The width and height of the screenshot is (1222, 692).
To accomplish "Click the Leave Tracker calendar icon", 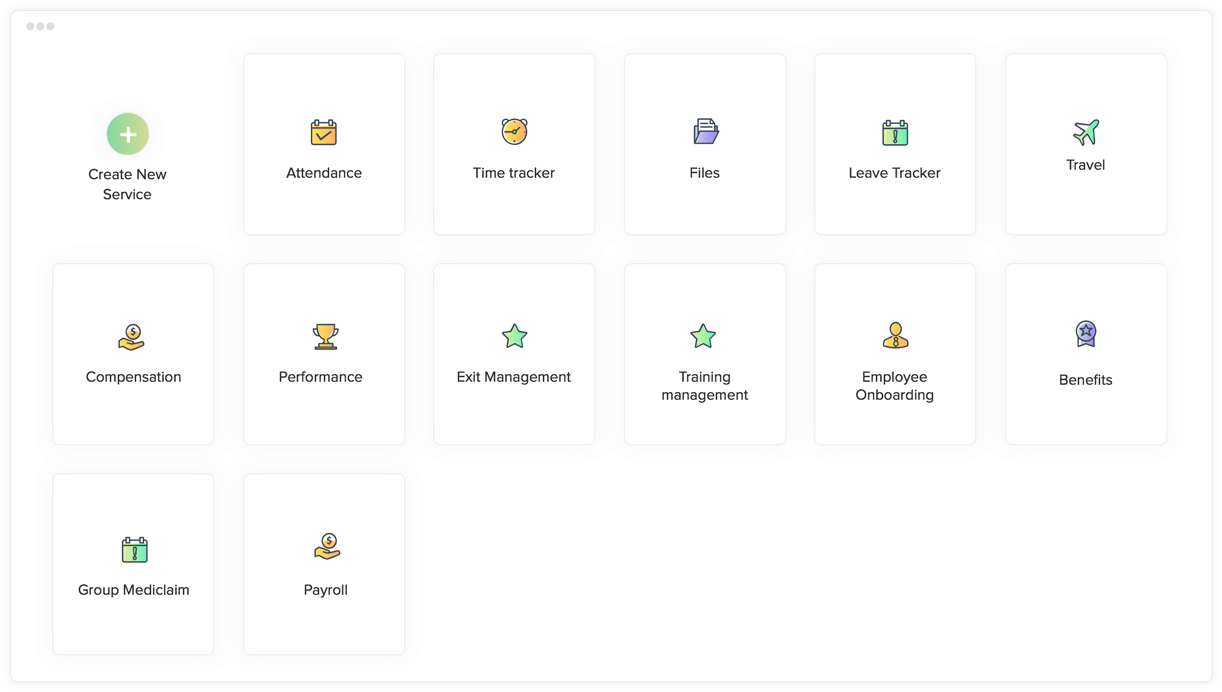I will tap(895, 132).
